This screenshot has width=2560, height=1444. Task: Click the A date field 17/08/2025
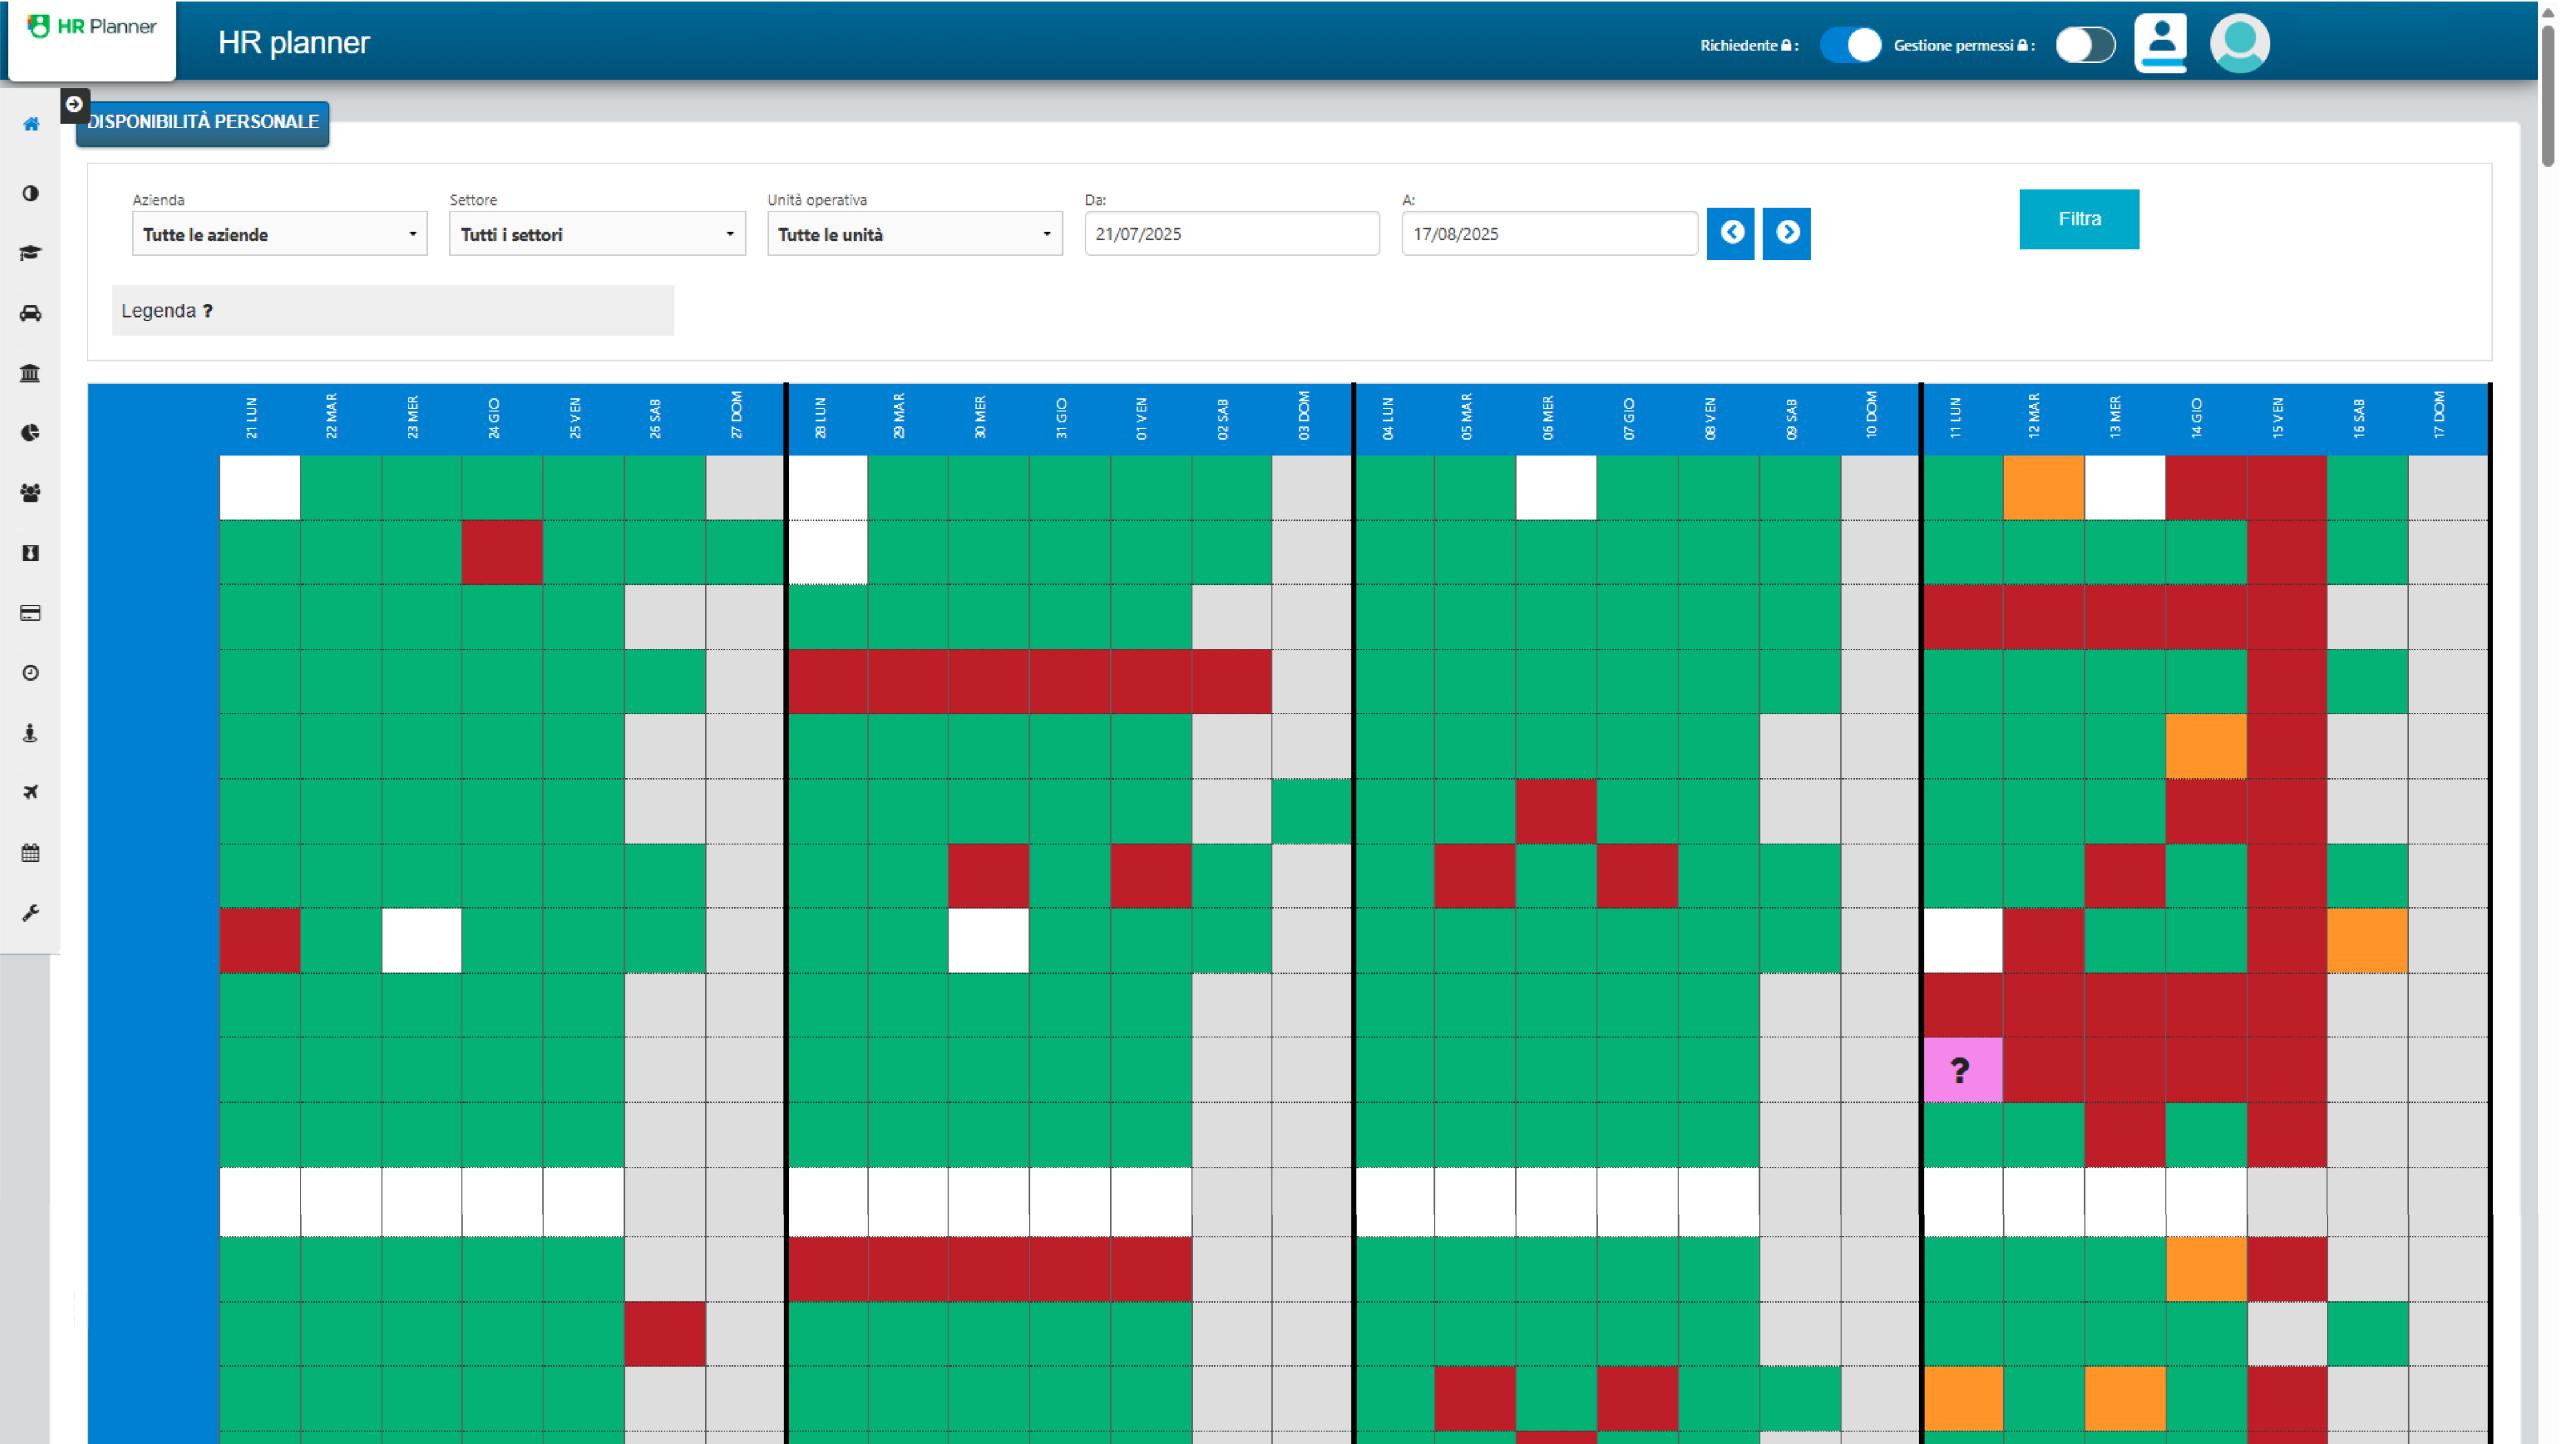coord(1550,234)
